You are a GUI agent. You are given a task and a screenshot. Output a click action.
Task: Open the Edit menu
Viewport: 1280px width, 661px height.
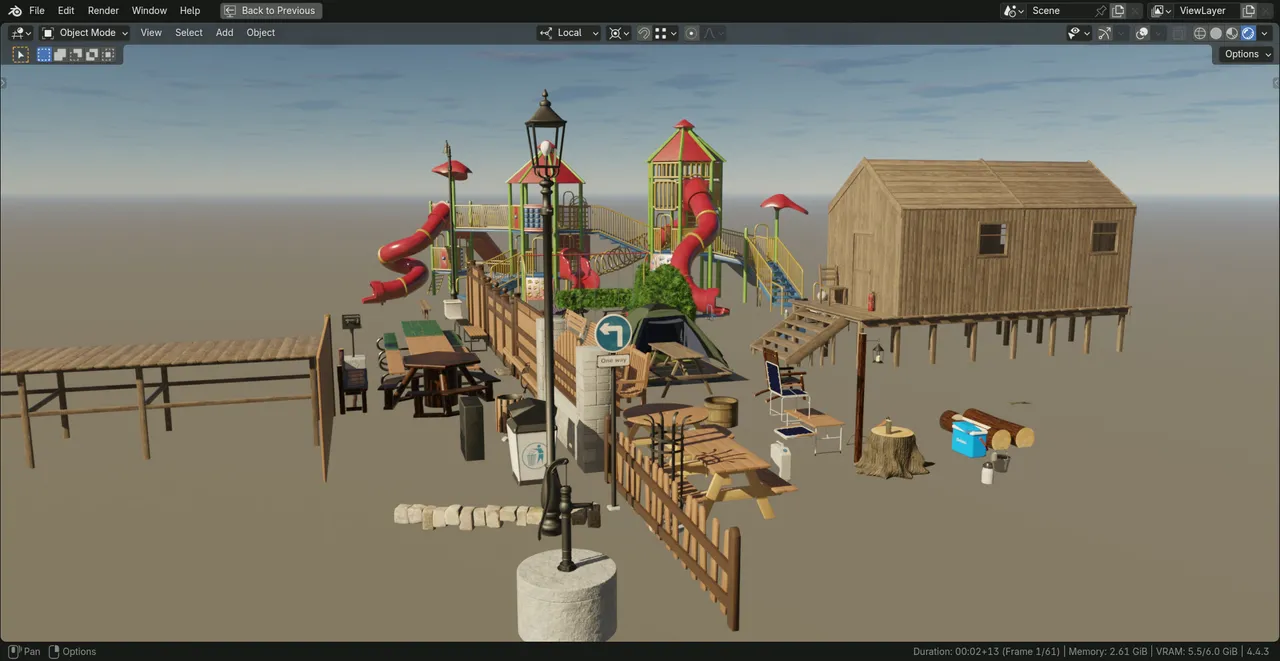pyautogui.click(x=66, y=11)
